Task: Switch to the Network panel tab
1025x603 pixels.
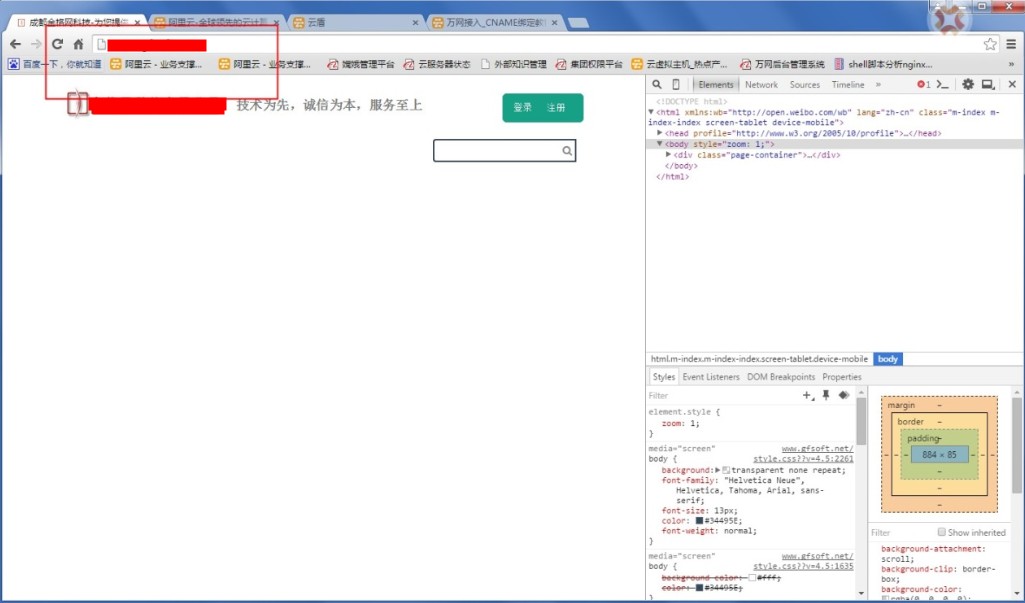Action: 761,85
